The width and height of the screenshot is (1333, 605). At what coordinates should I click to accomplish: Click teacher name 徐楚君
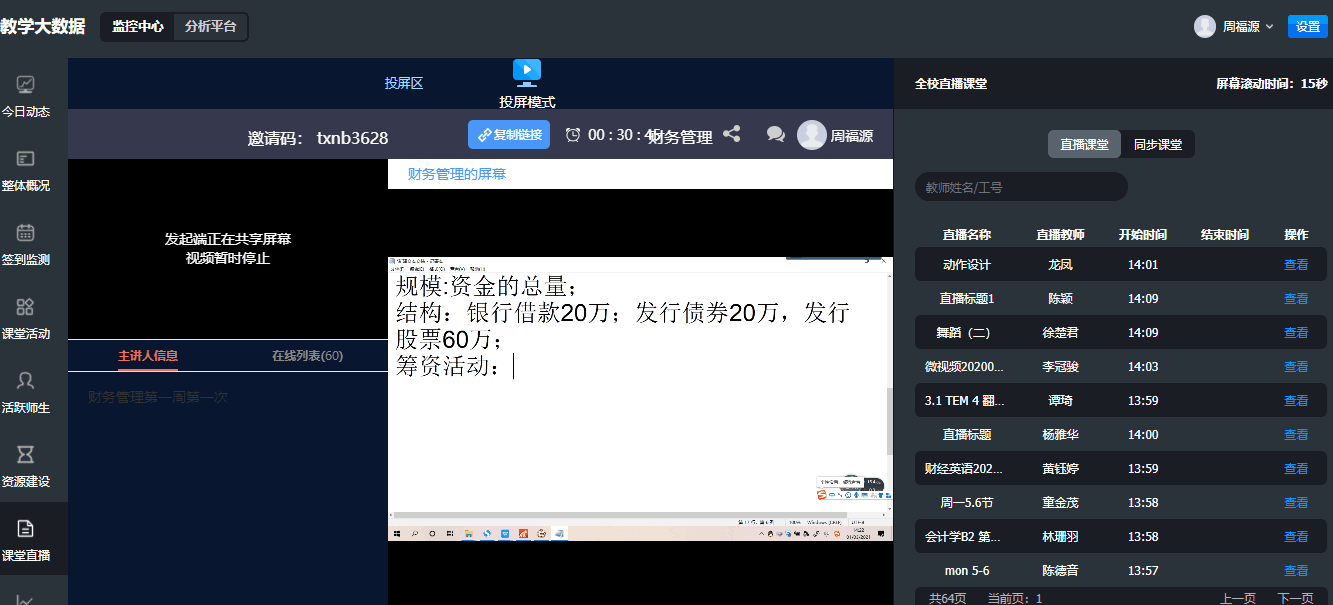click(x=1060, y=333)
